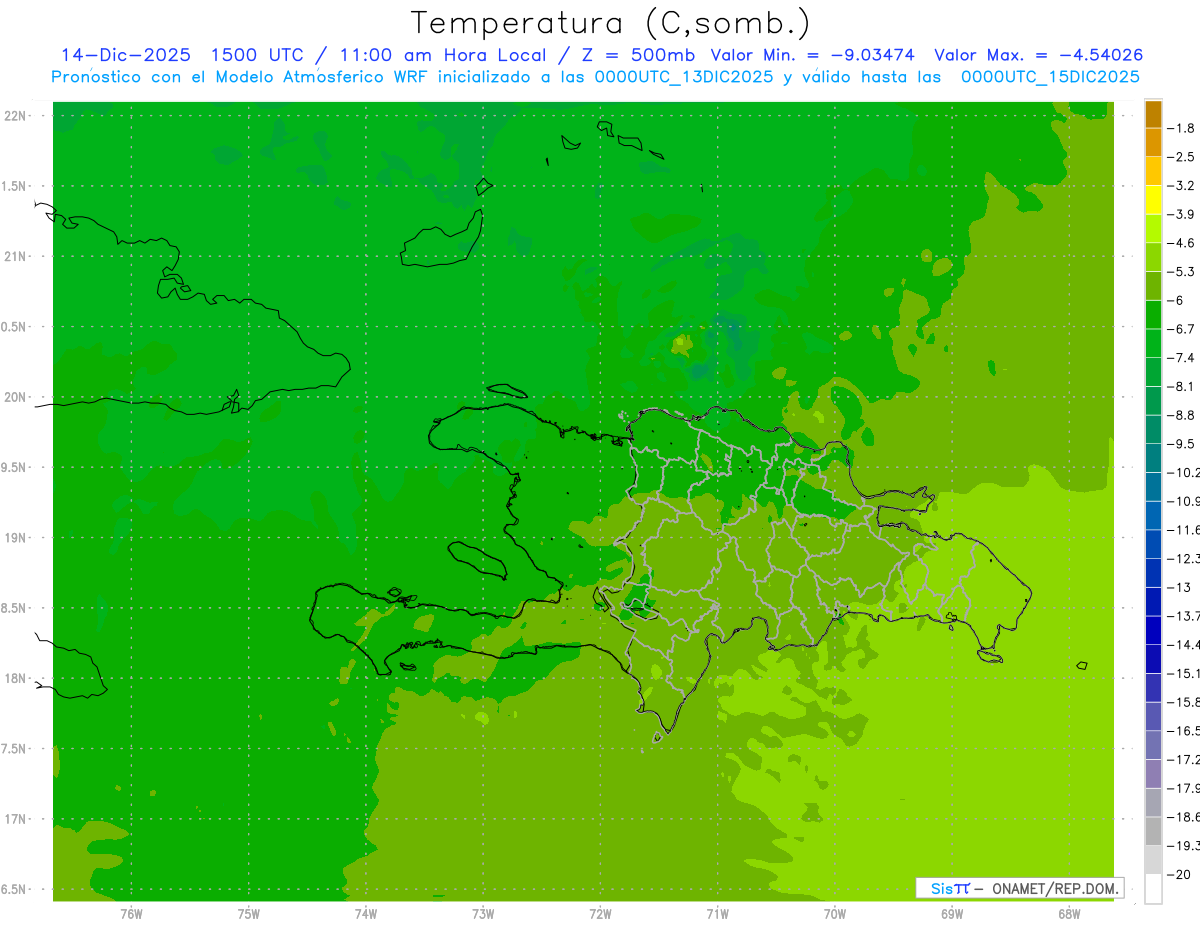Click the '74W' longitude label
Viewport: 1200px width, 927px height.
(365, 914)
